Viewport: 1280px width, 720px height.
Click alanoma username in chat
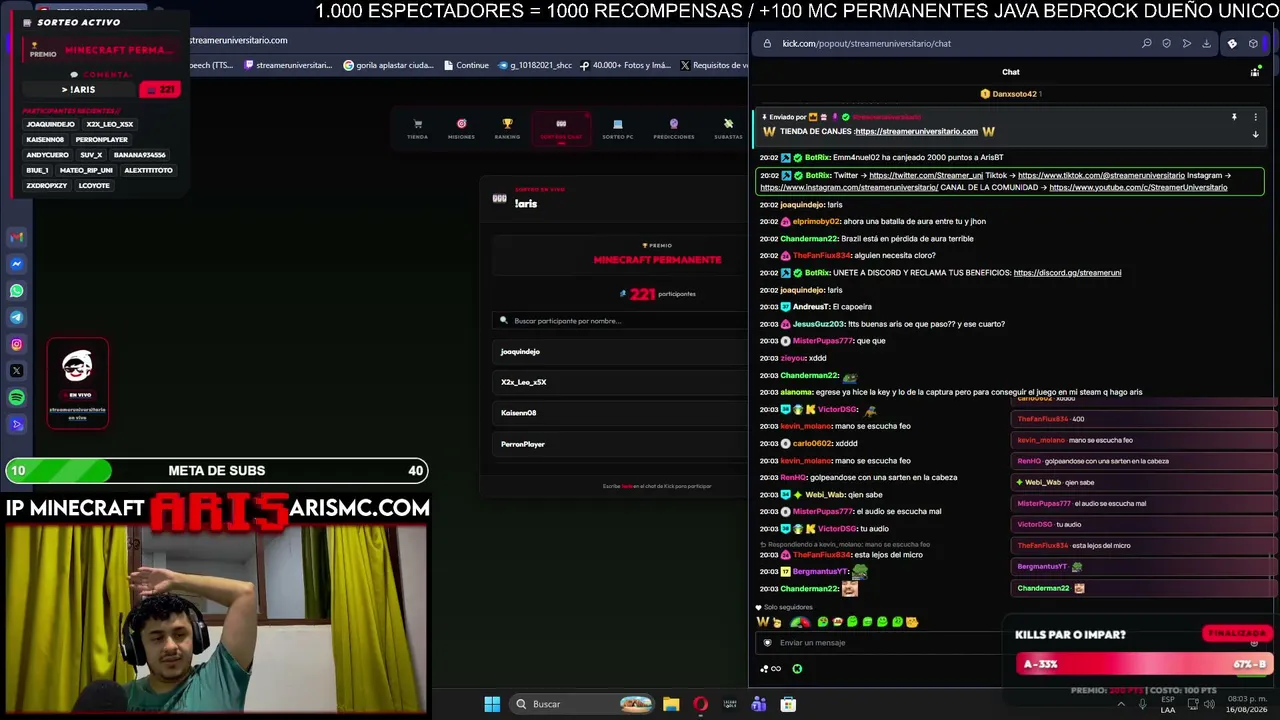tap(797, 392)
